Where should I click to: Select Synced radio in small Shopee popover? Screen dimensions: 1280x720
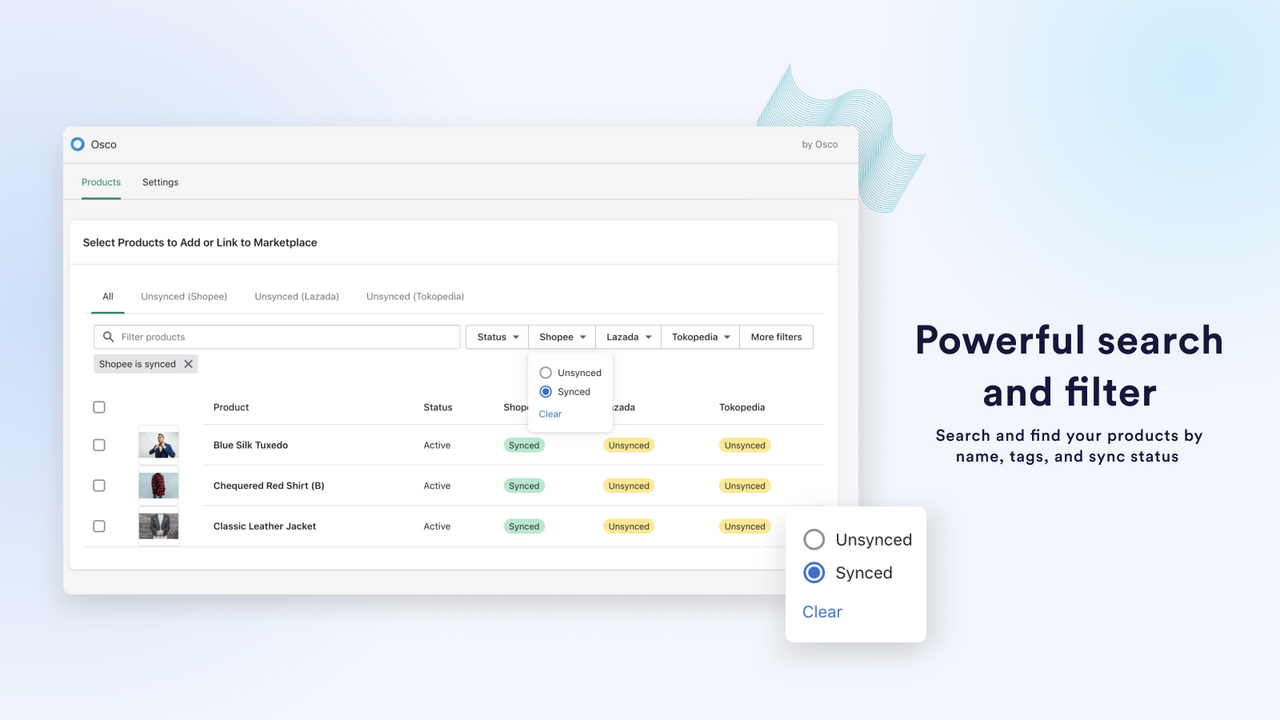point(546,392)
